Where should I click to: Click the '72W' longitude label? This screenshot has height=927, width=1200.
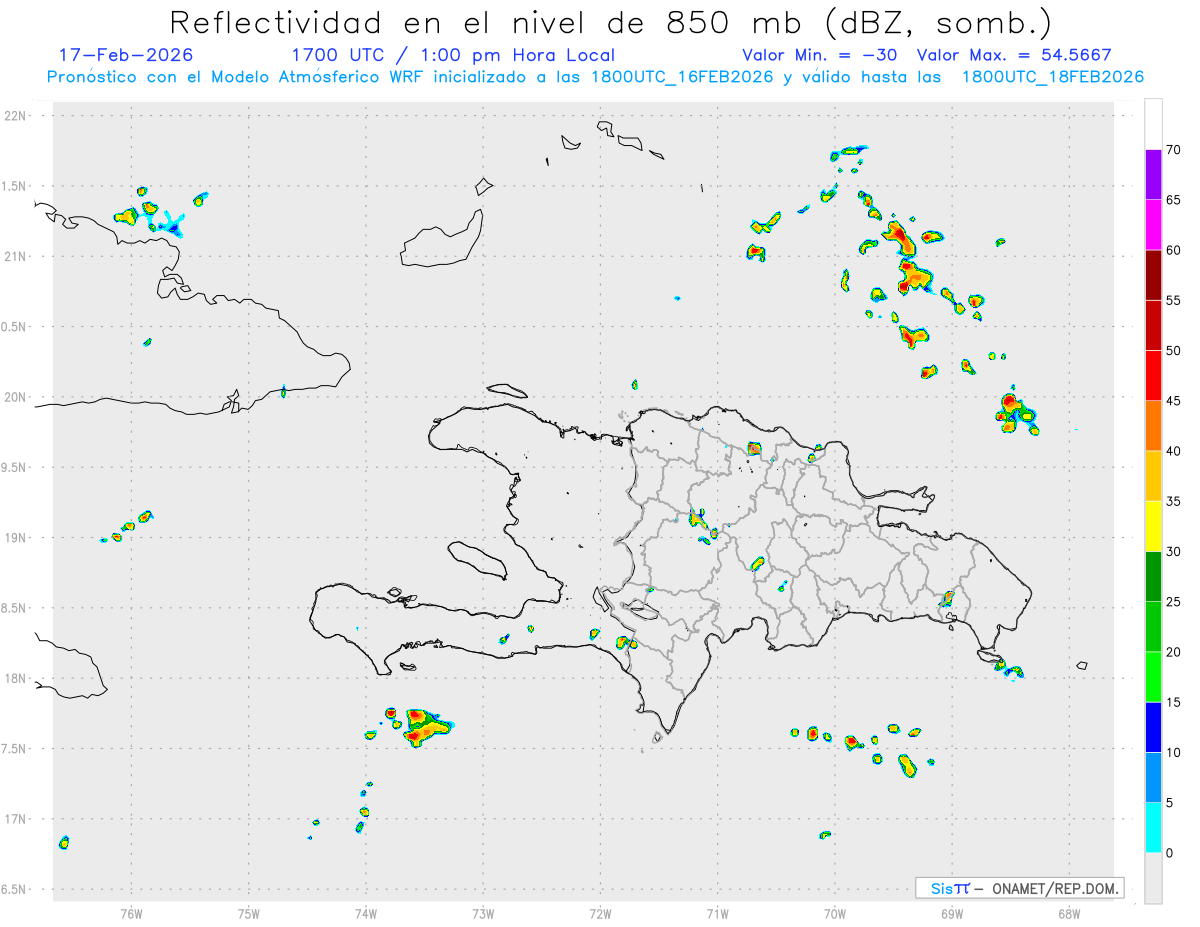600,914
